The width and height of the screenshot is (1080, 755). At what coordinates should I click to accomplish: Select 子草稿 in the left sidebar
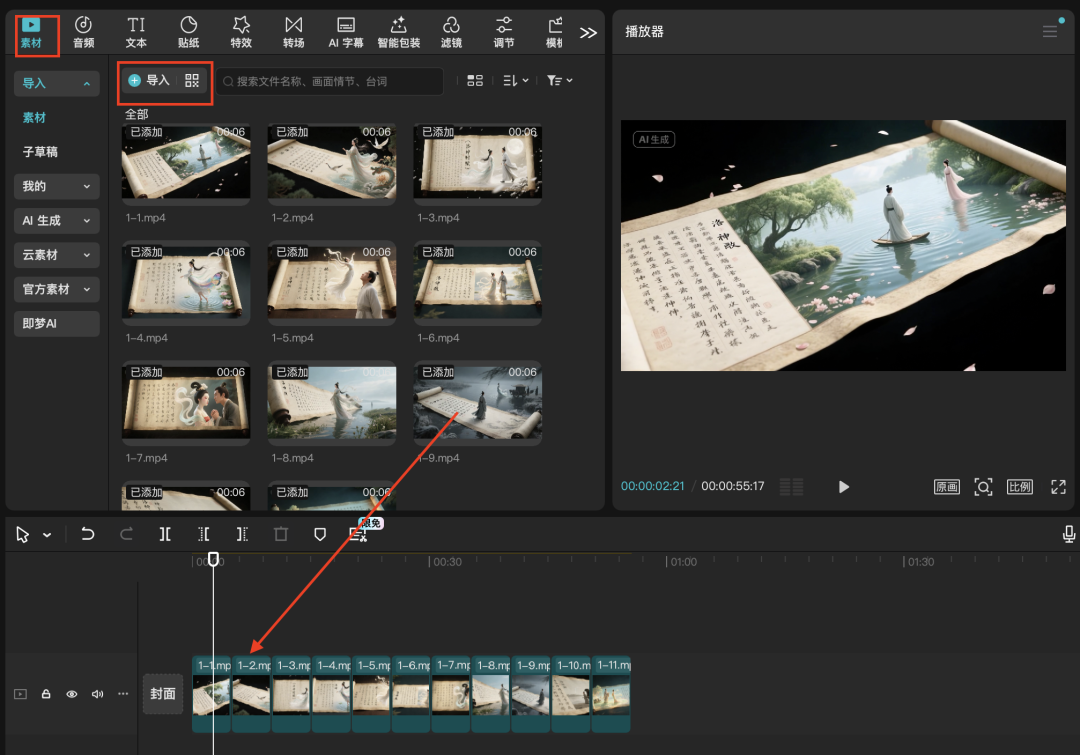point(41,152)
